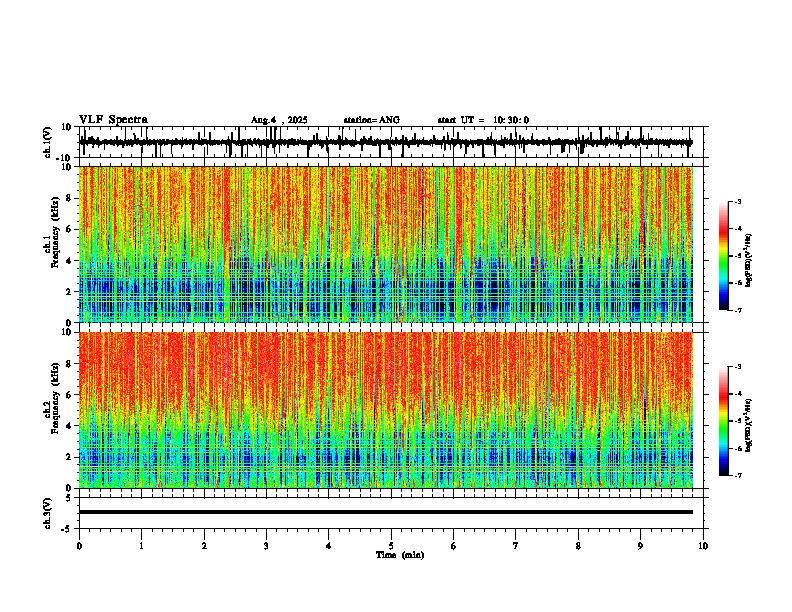Click the 'station=ANG' label

pos(371,120)
